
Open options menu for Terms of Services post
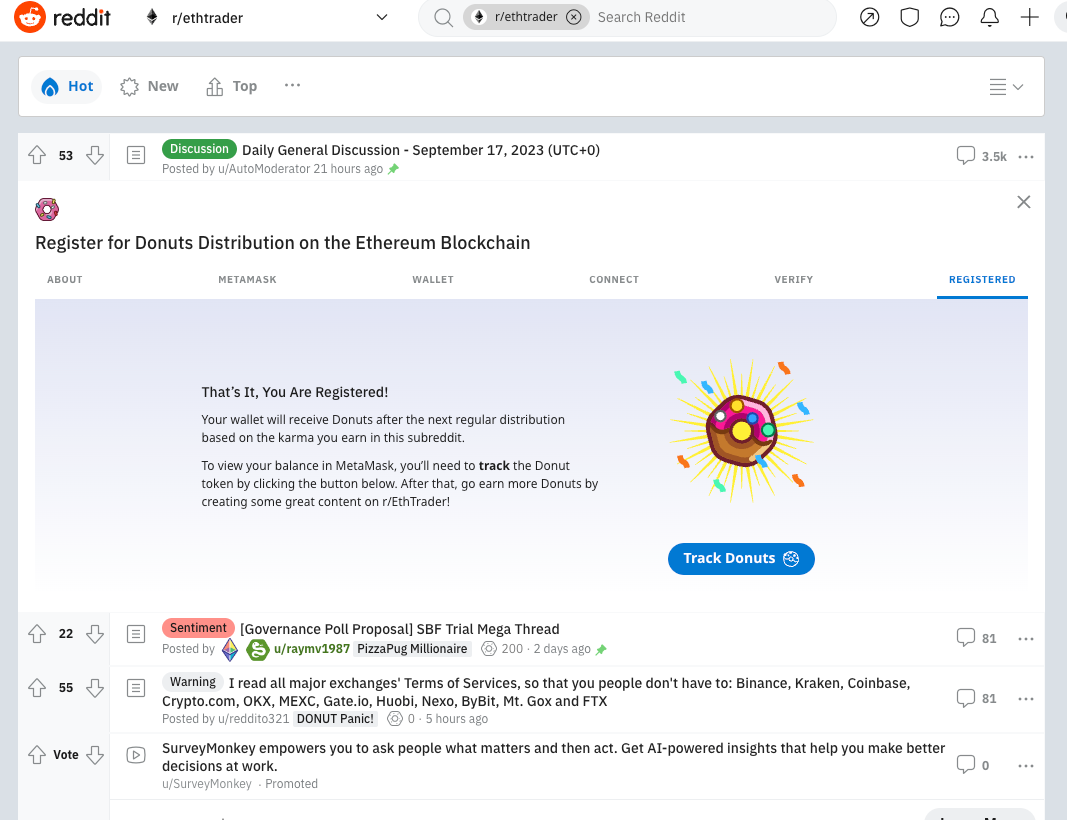pos(1025,699)
